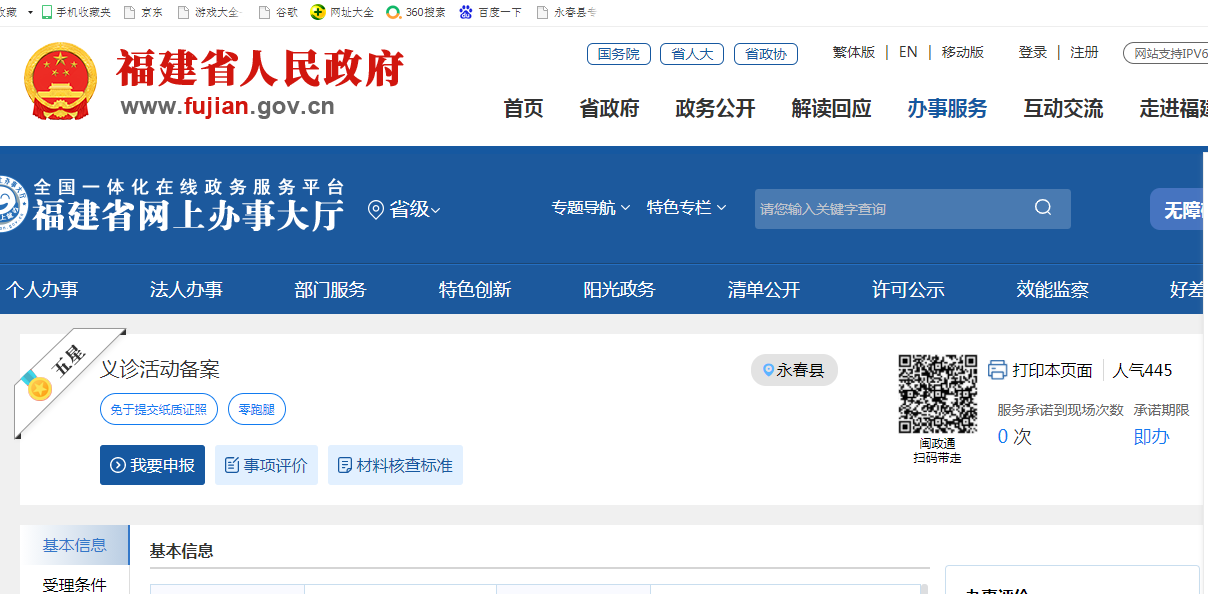1208x594 pixels.
Task: Click the 事项评价 button
Action: click(266, 465)
